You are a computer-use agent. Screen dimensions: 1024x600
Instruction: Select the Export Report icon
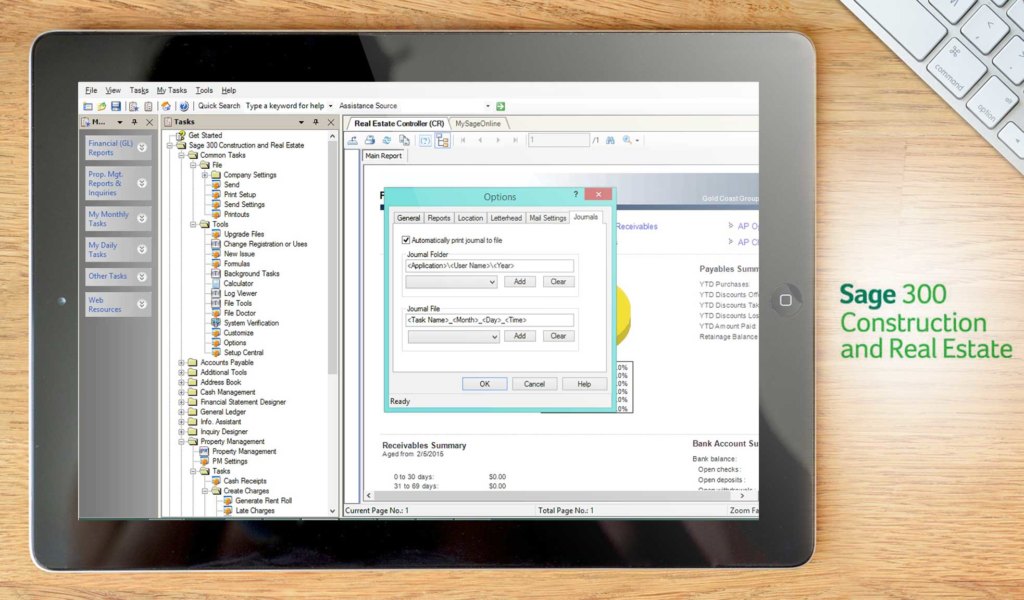[x=353, y=140]
